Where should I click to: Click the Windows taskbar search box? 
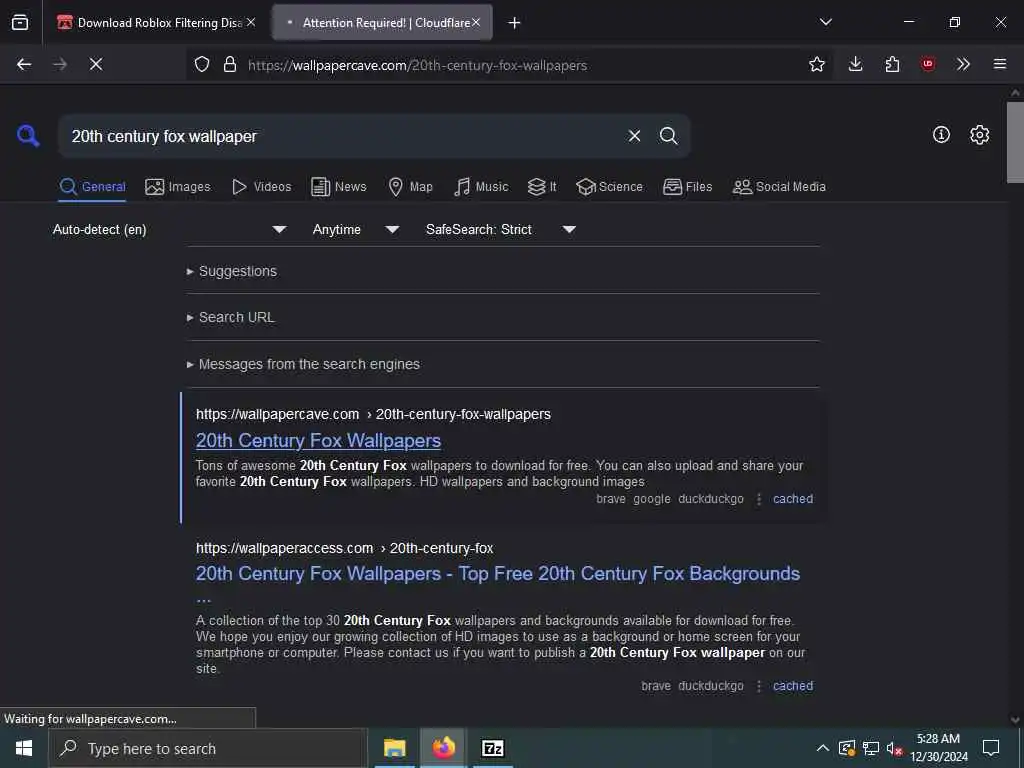click(x=207, y=748)
